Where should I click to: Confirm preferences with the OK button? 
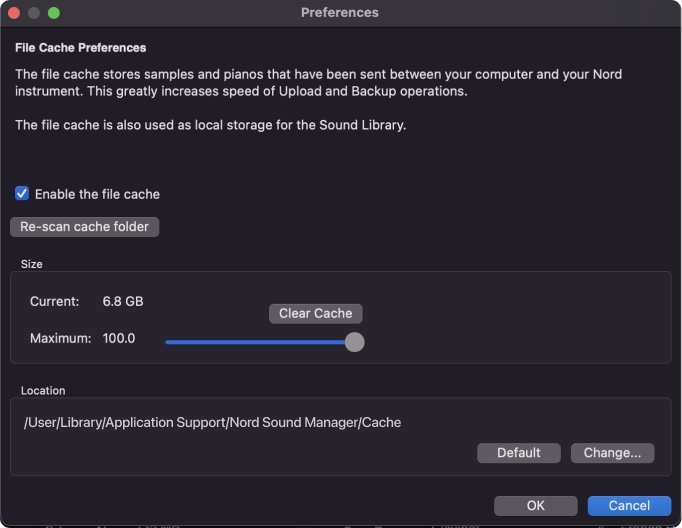[535, 505]
